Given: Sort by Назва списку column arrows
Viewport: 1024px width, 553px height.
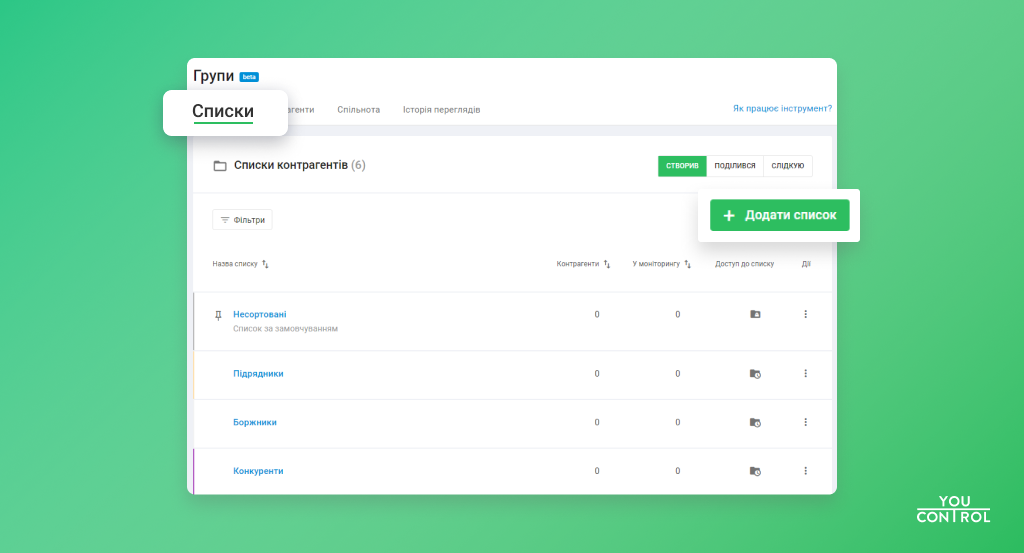Looking at the screenshot, I should [265, 264].
